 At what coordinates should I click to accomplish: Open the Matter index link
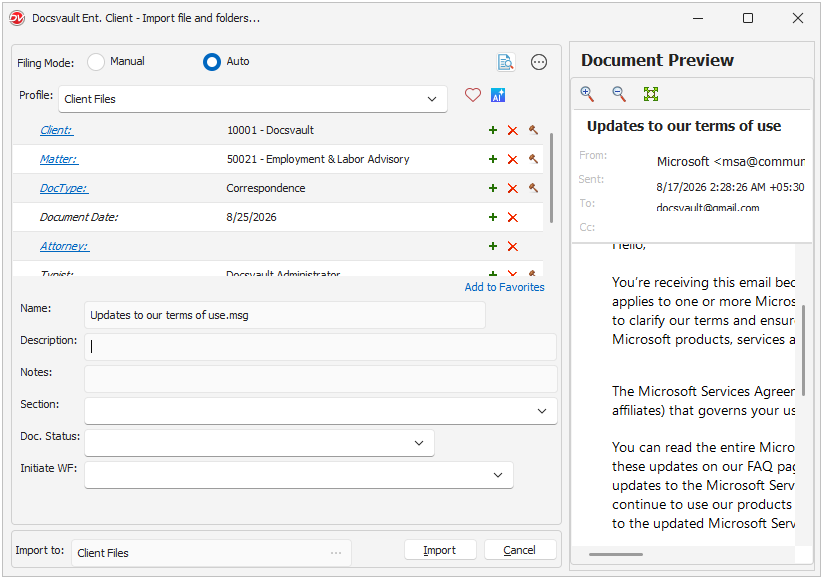point(59,159)
